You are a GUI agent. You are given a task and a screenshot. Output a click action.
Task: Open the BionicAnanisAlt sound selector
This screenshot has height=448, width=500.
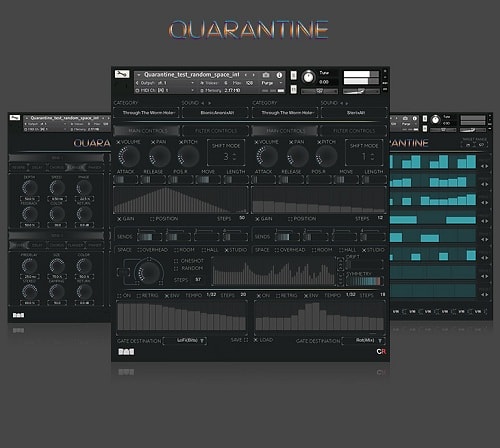point(216,113)
